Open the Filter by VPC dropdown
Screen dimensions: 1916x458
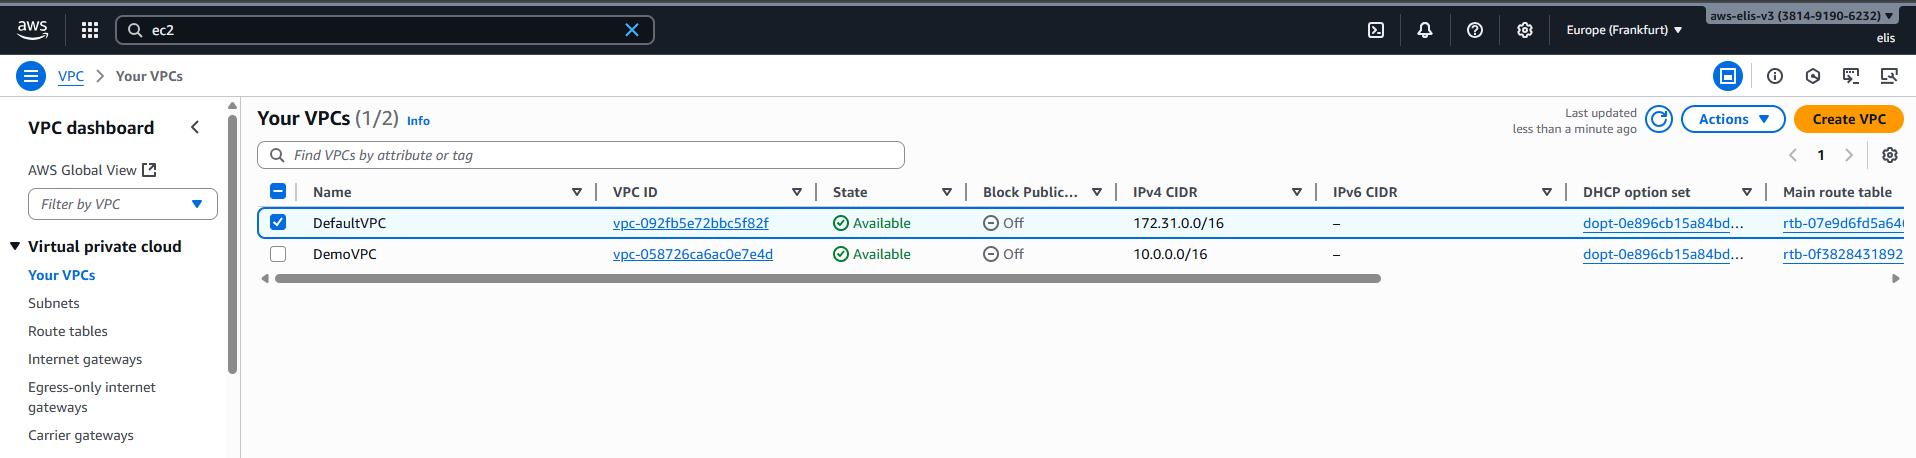pyautogui.click(x=123, y=204)
